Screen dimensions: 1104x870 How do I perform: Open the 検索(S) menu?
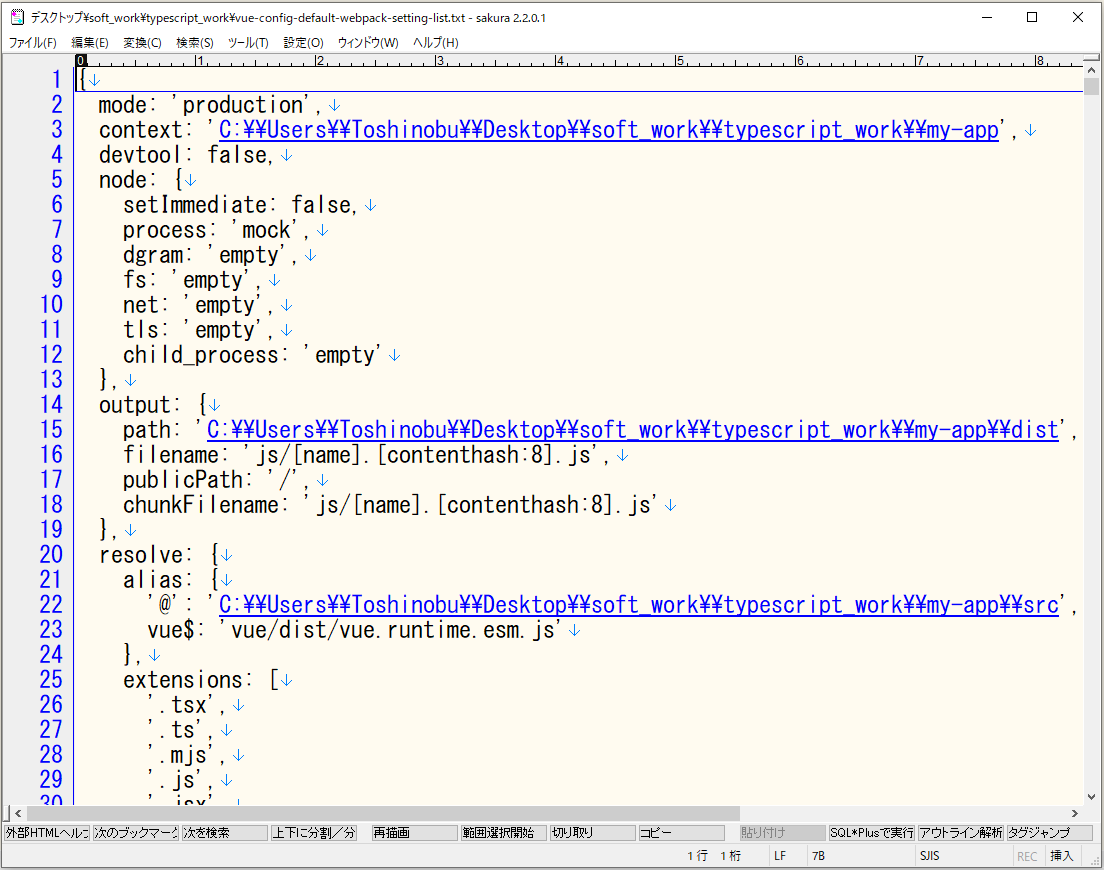click(194, 42)
